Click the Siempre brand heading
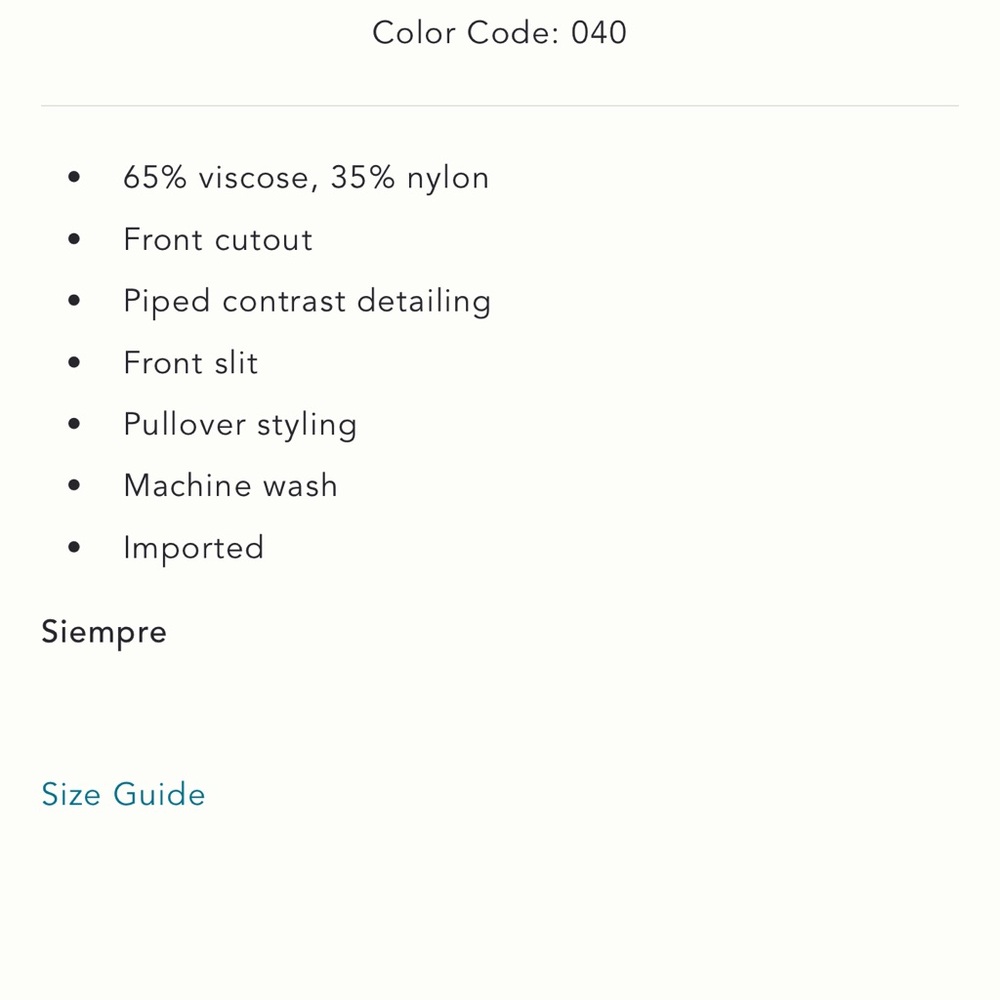Screen dimensions: 1000x1000 coord(104,633)
